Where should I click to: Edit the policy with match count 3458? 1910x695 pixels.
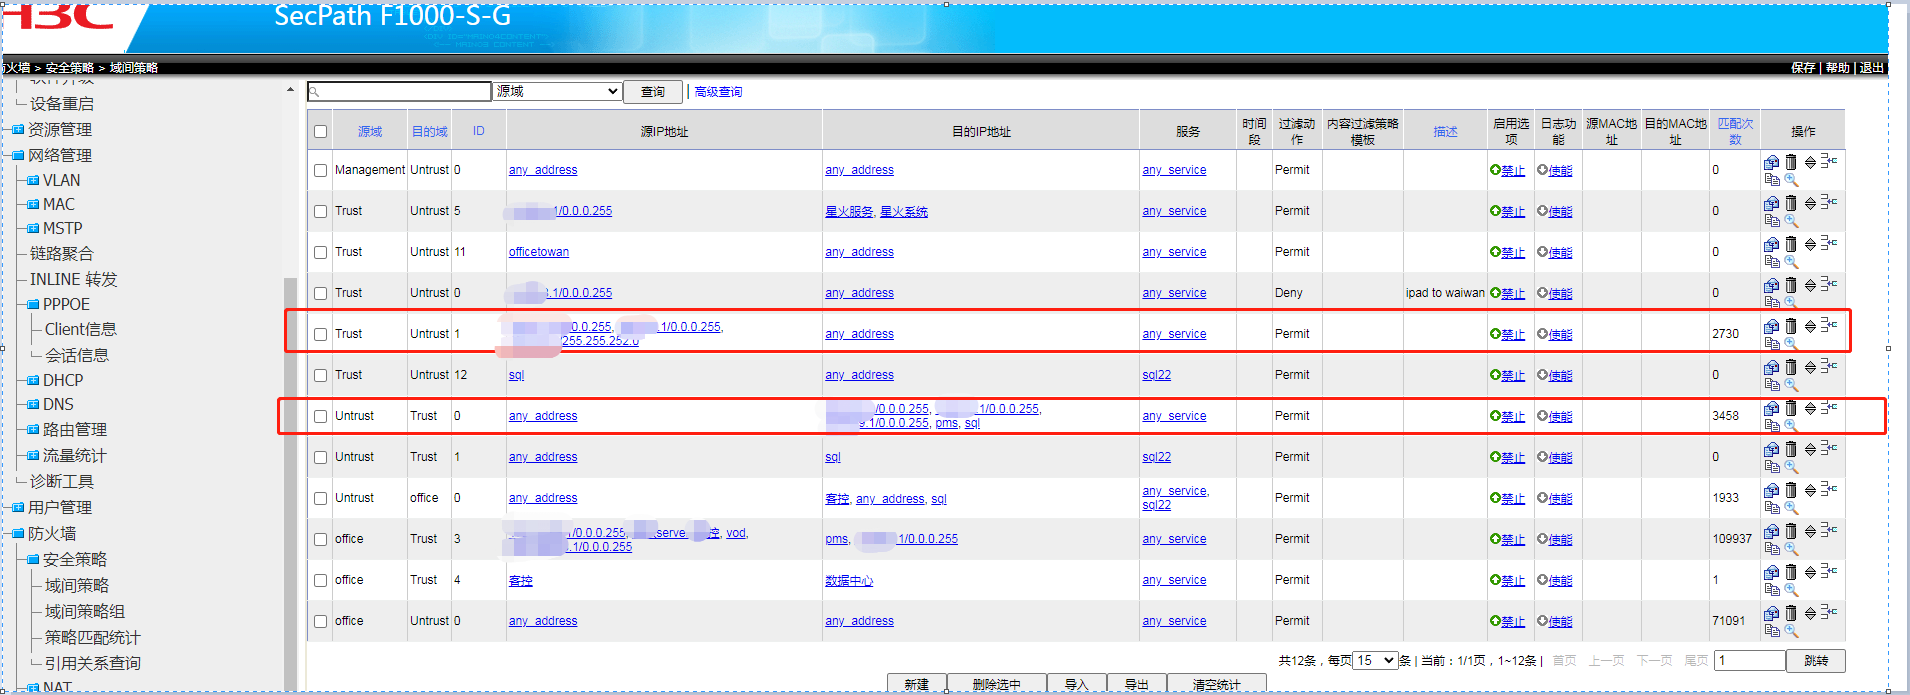(x=1771, y=408)
